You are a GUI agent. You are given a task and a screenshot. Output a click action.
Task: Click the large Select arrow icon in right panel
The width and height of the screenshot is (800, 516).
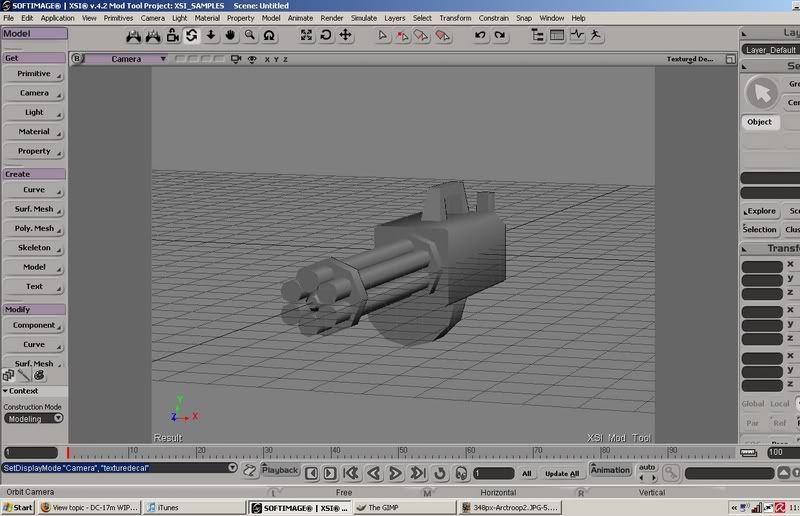coord(762,93)
